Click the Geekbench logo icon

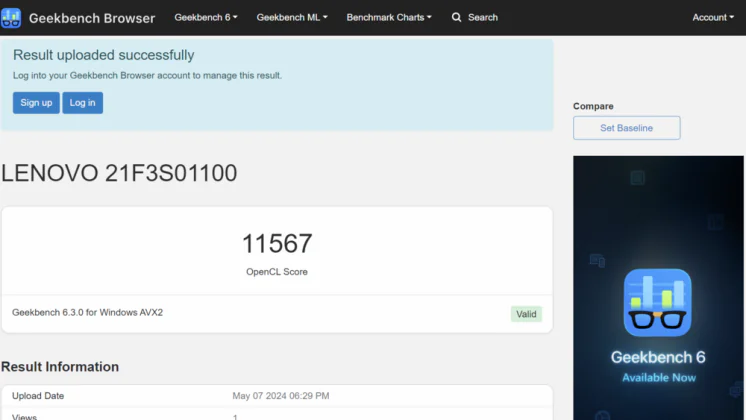point(10,18)
